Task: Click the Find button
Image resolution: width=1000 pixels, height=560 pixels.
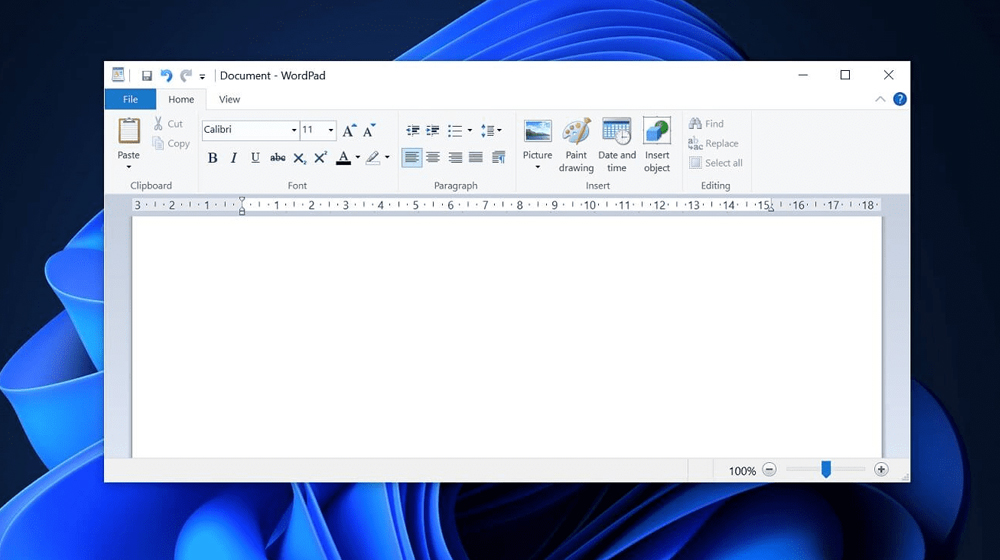Action: (706, 124)
